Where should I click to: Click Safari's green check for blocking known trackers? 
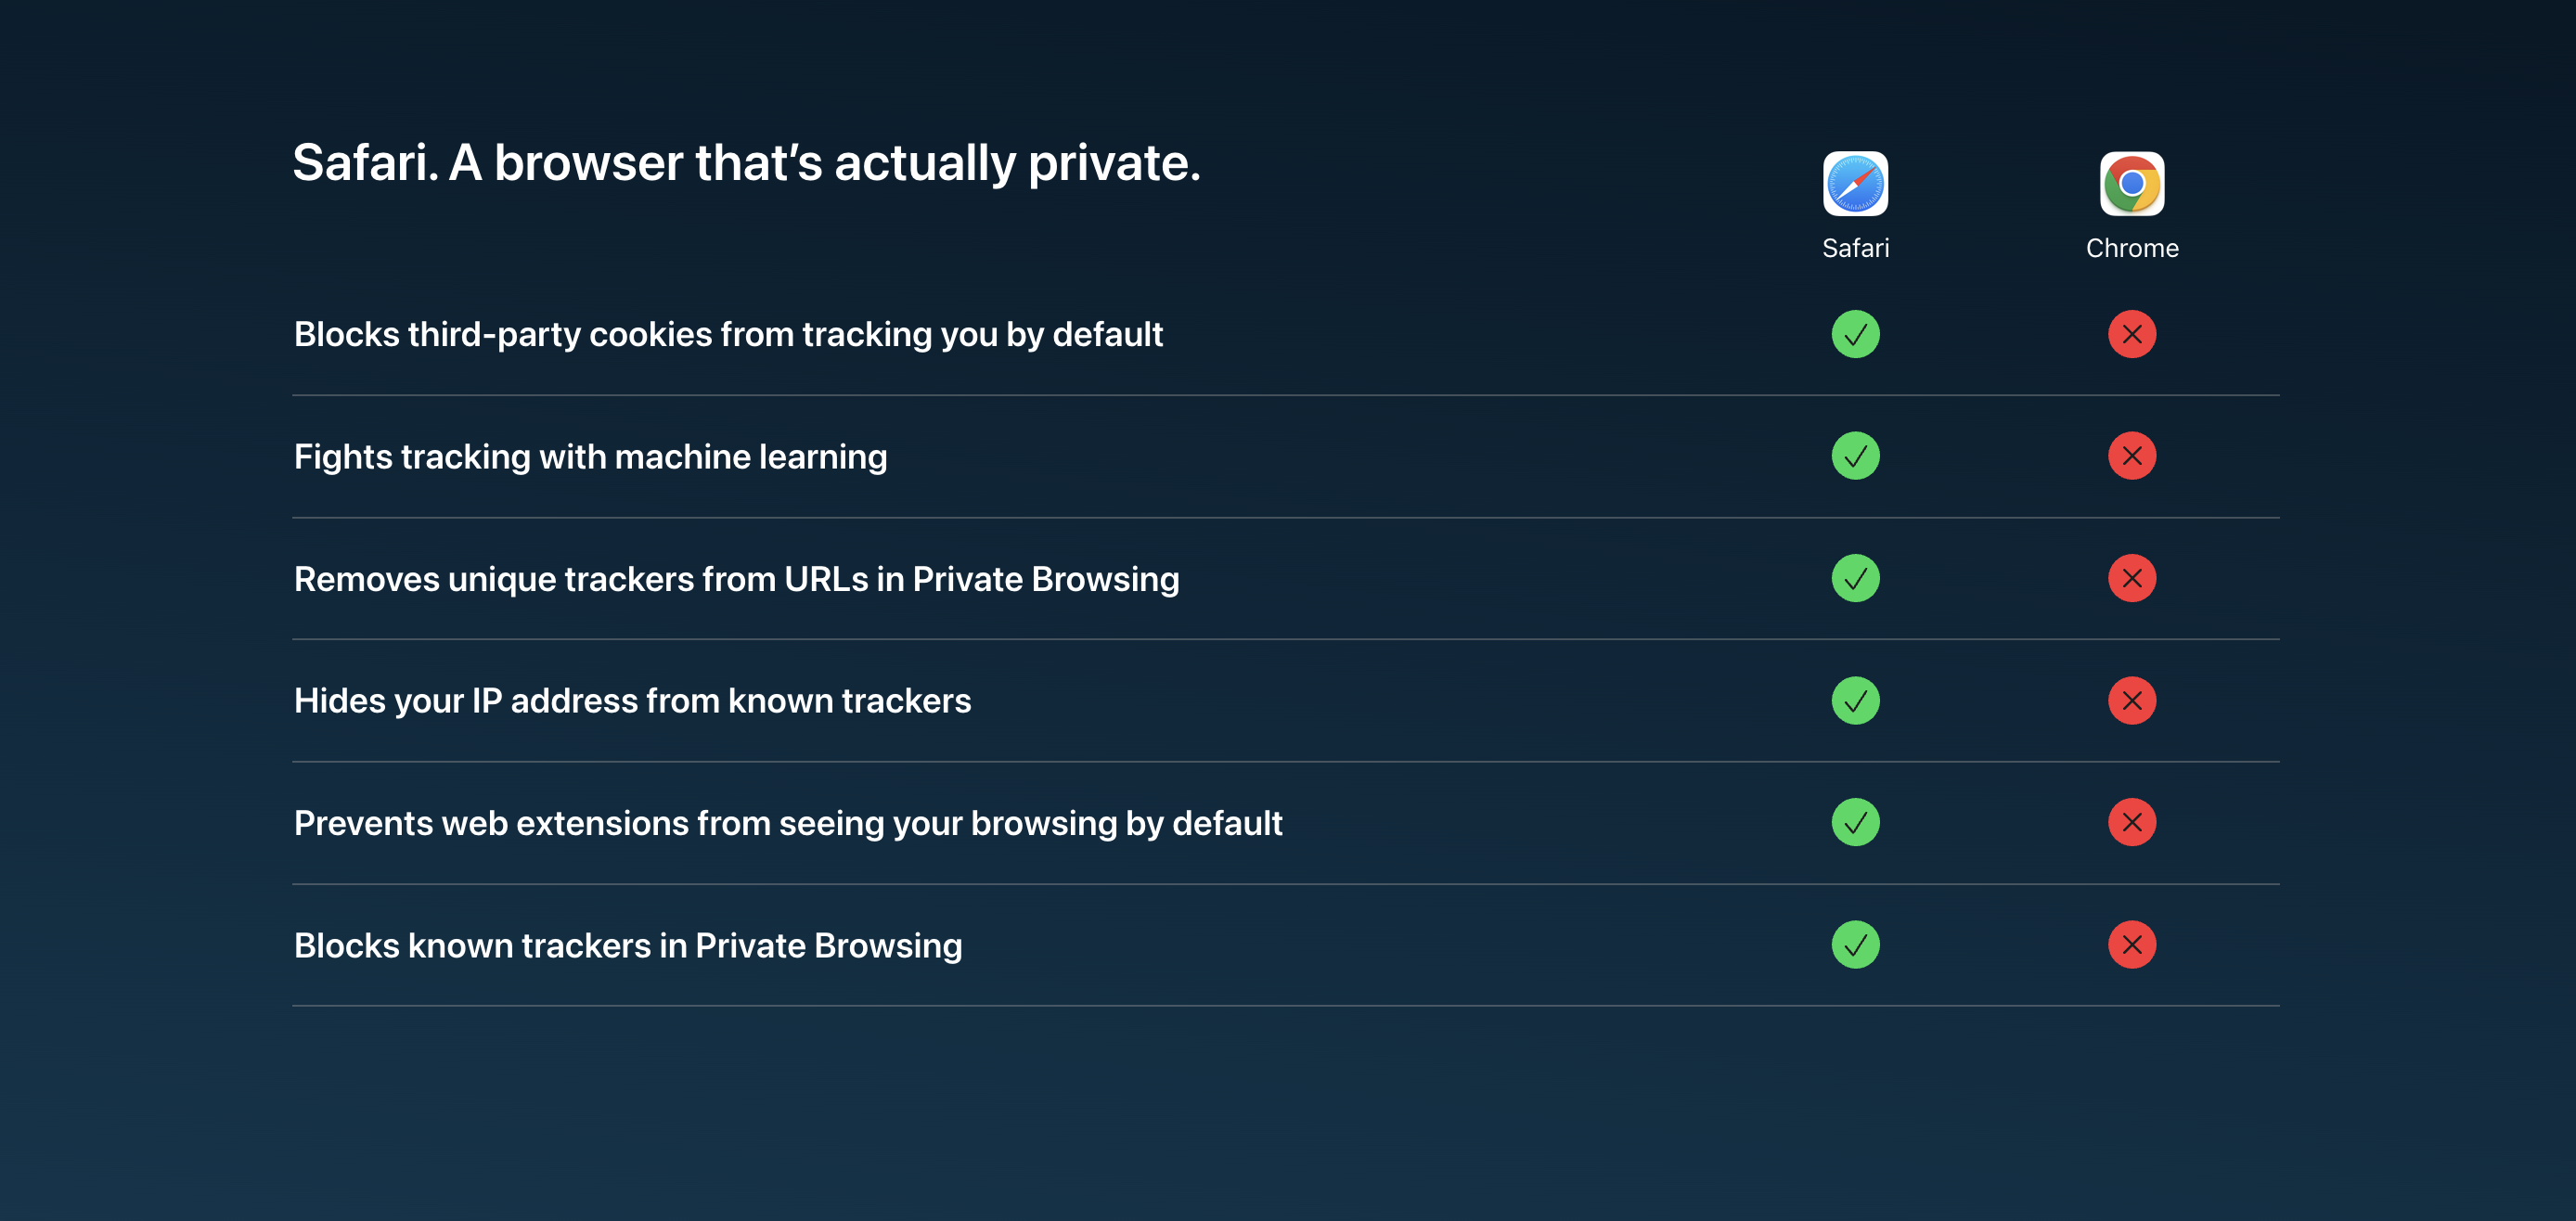pyautogui.click(x=1855, y=945)
